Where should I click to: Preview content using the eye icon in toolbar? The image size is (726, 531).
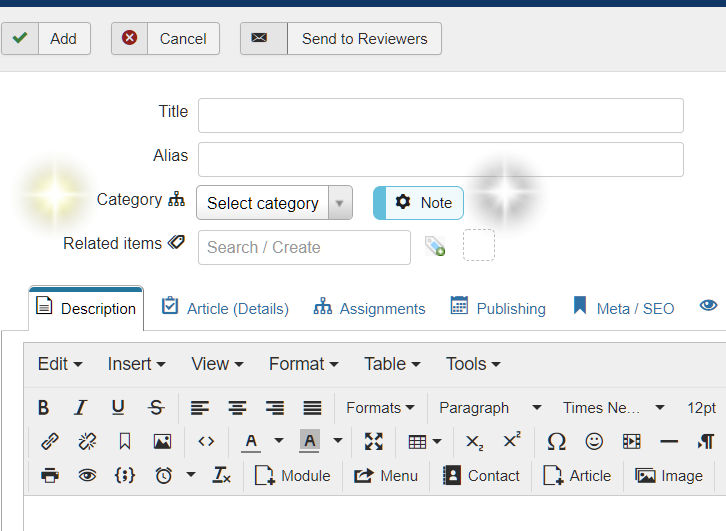(x=87, y=475)
